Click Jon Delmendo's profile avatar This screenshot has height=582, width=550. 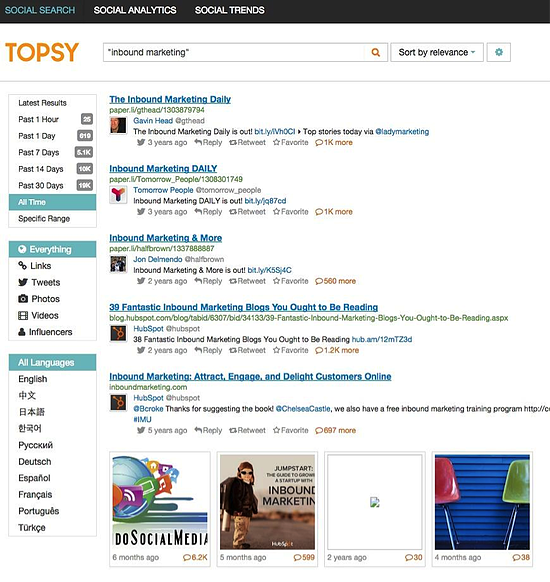tap(118, 264)
